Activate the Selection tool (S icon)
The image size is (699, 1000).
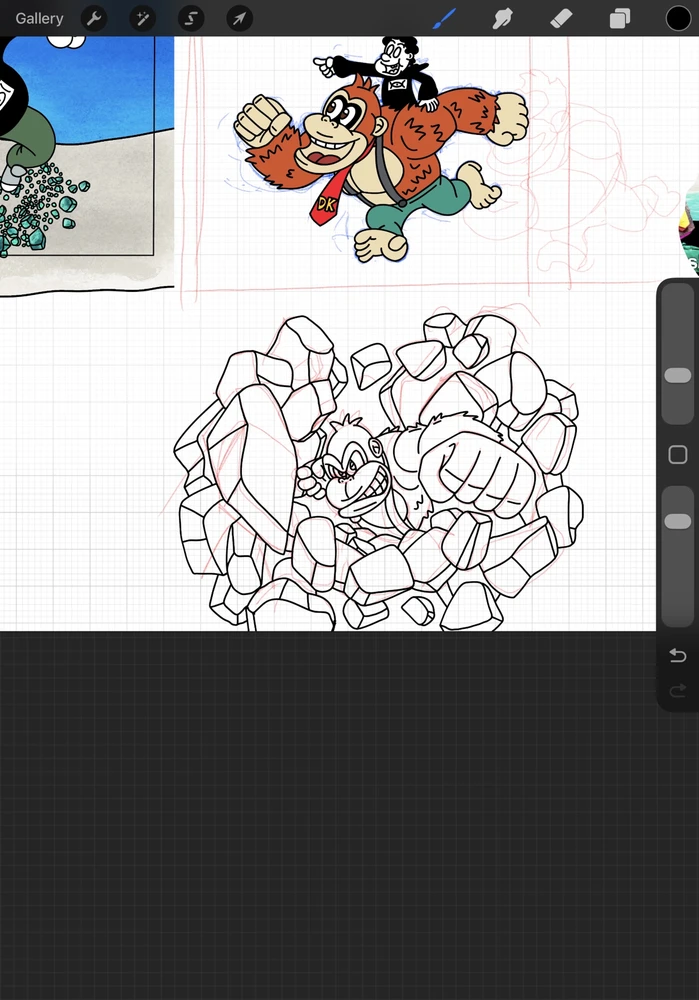[191, 18]
